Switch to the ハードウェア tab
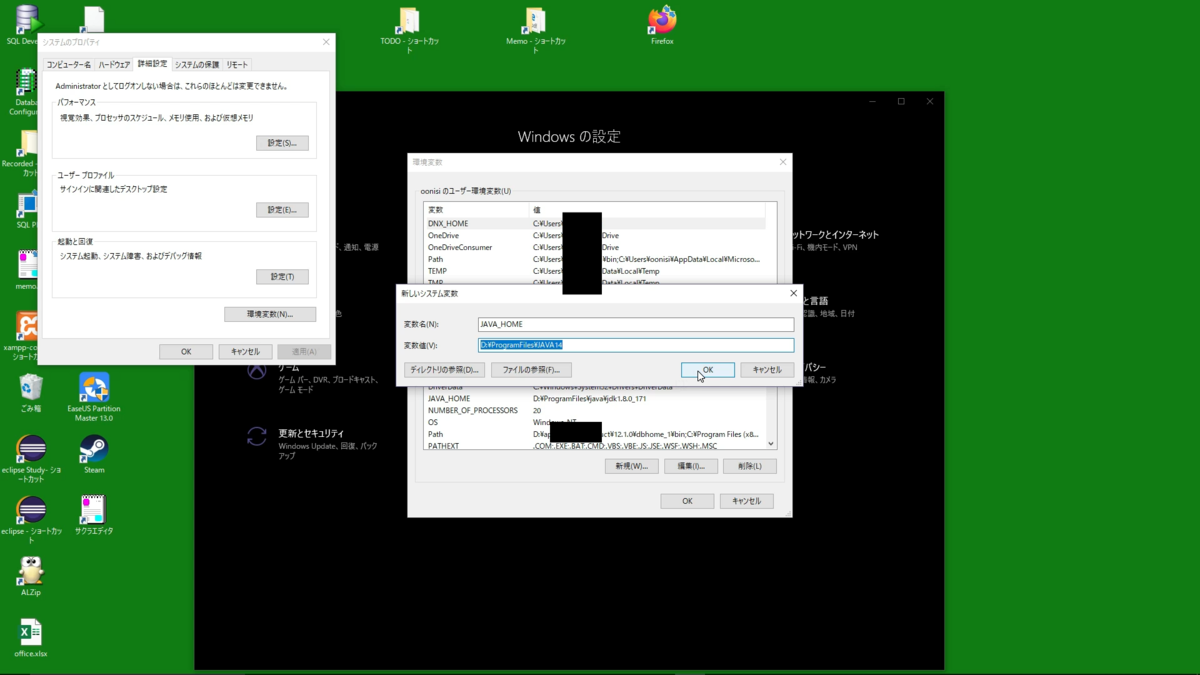1200x675 pixels. 114,64
